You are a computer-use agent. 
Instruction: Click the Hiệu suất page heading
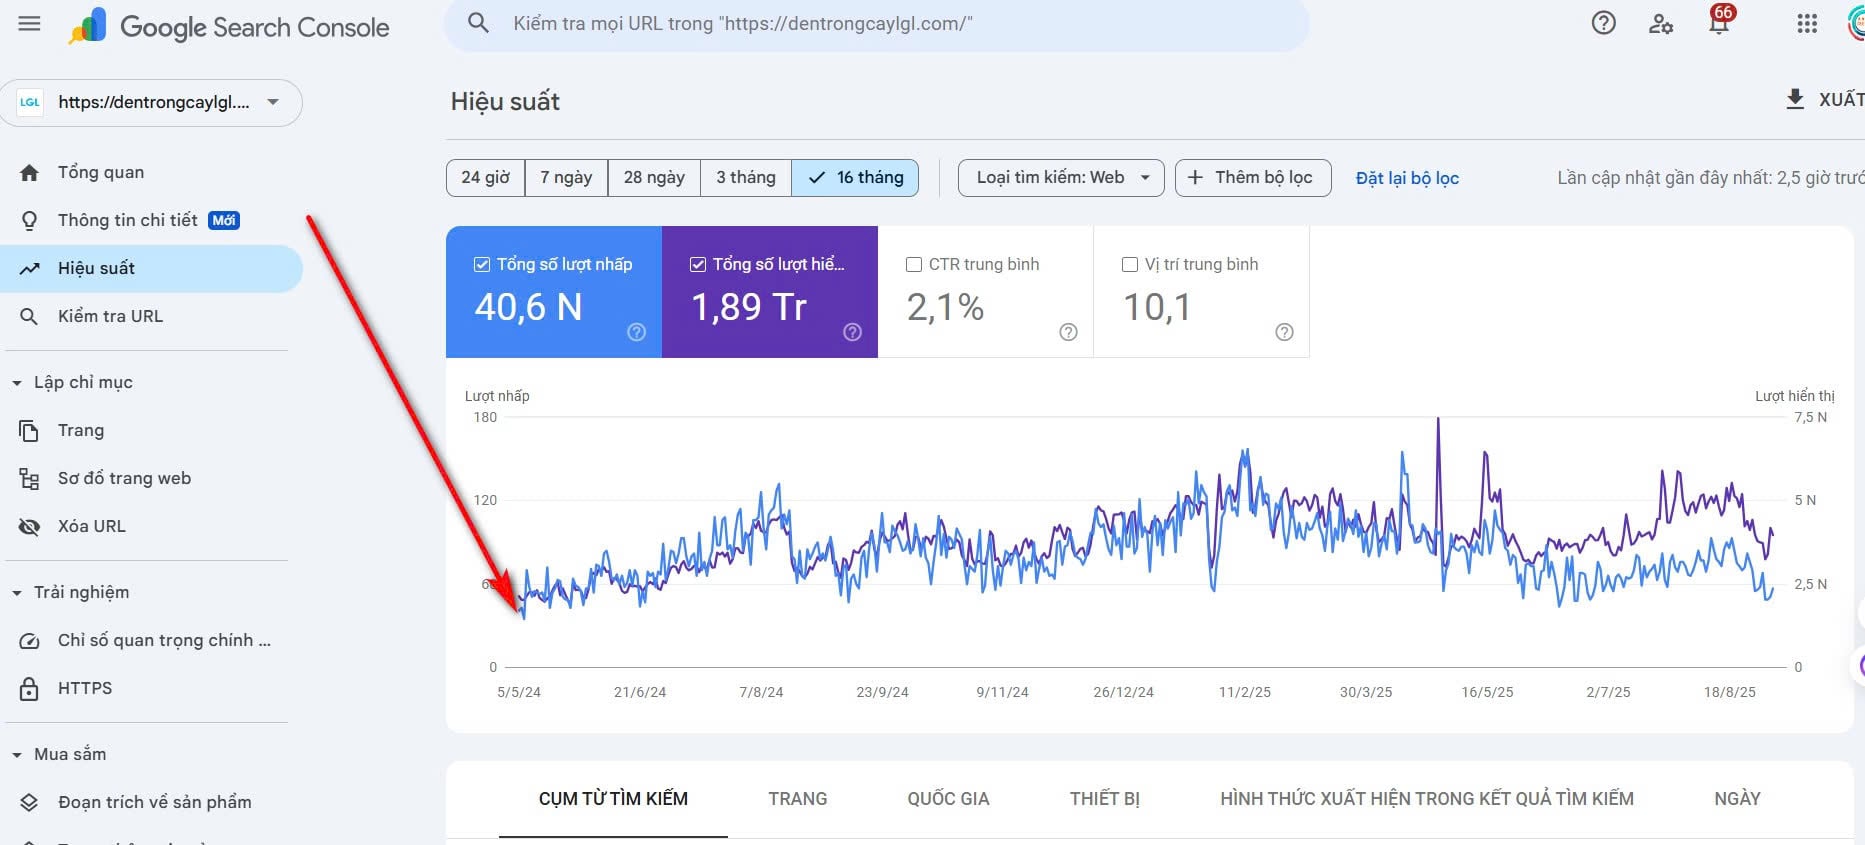point(505,102)
